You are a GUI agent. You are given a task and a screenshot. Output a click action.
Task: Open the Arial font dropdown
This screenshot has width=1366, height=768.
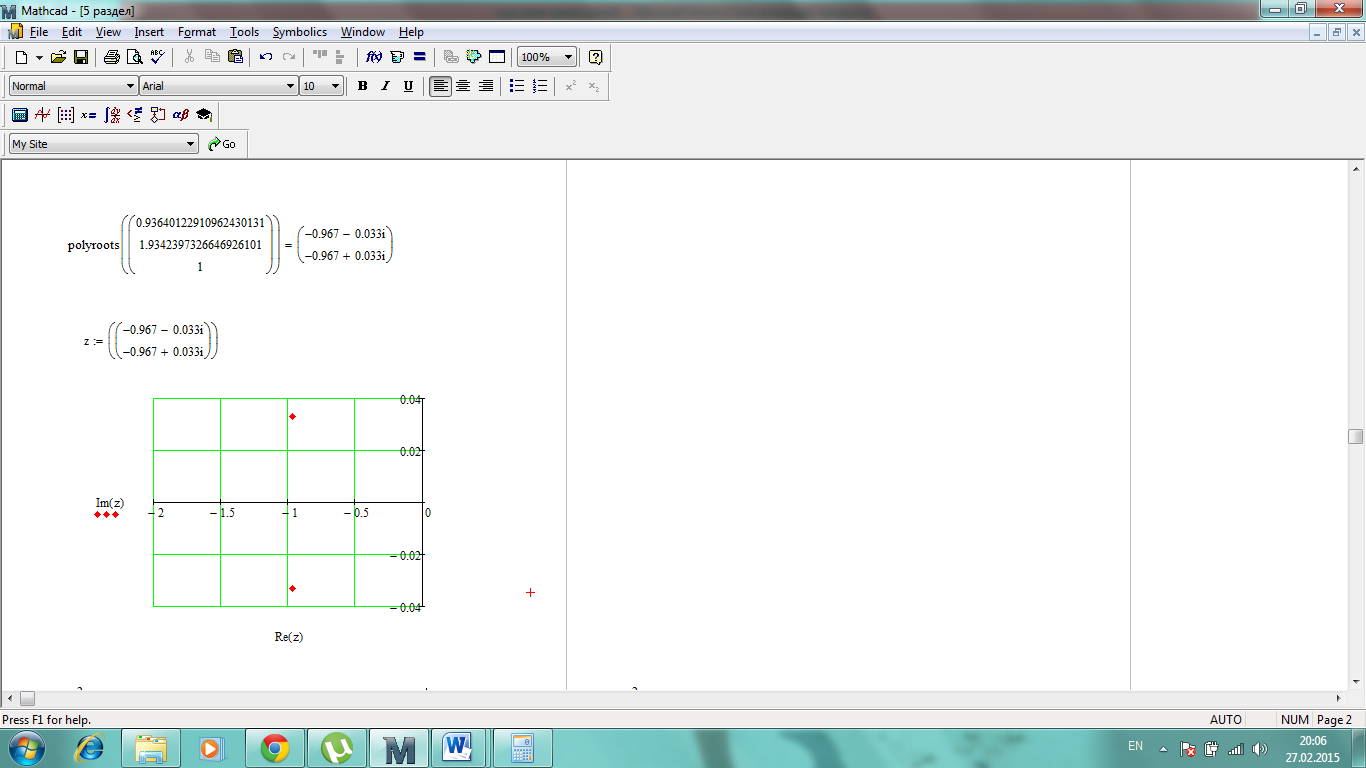pos(290,86)
